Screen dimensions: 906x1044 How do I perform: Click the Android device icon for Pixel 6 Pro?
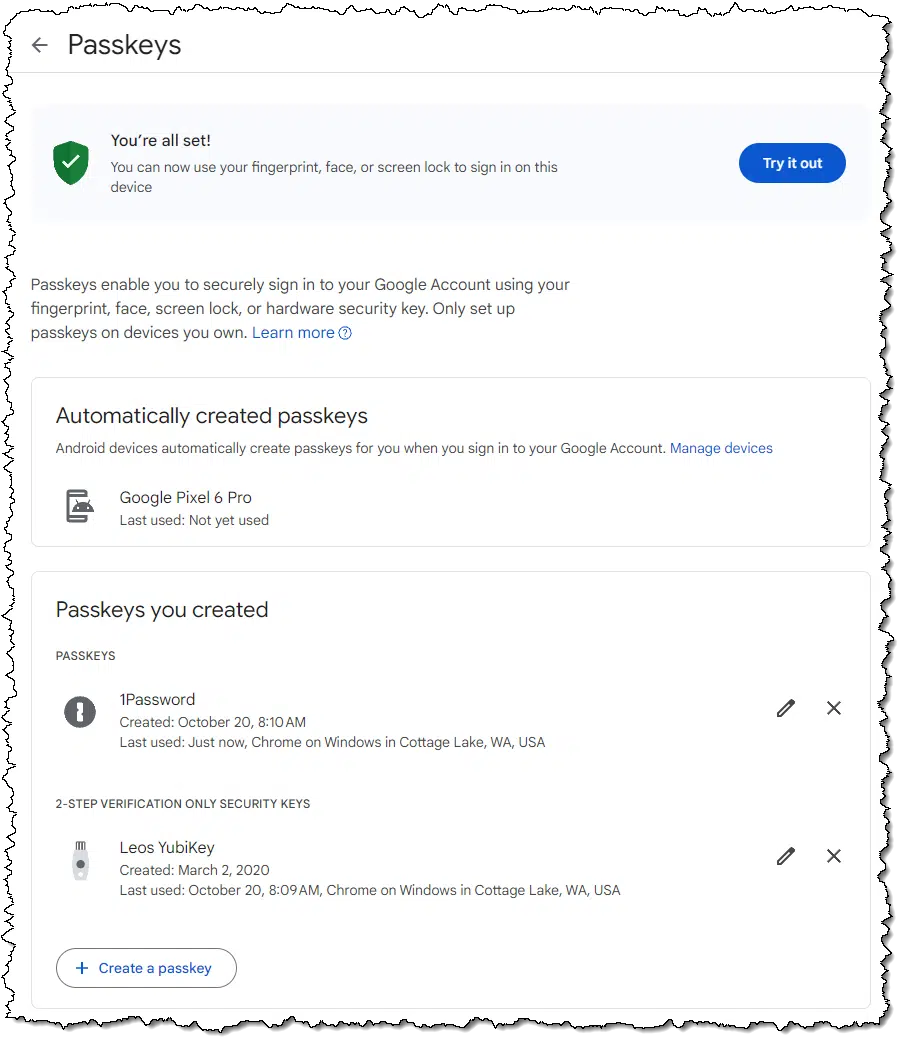click(80, 506)
